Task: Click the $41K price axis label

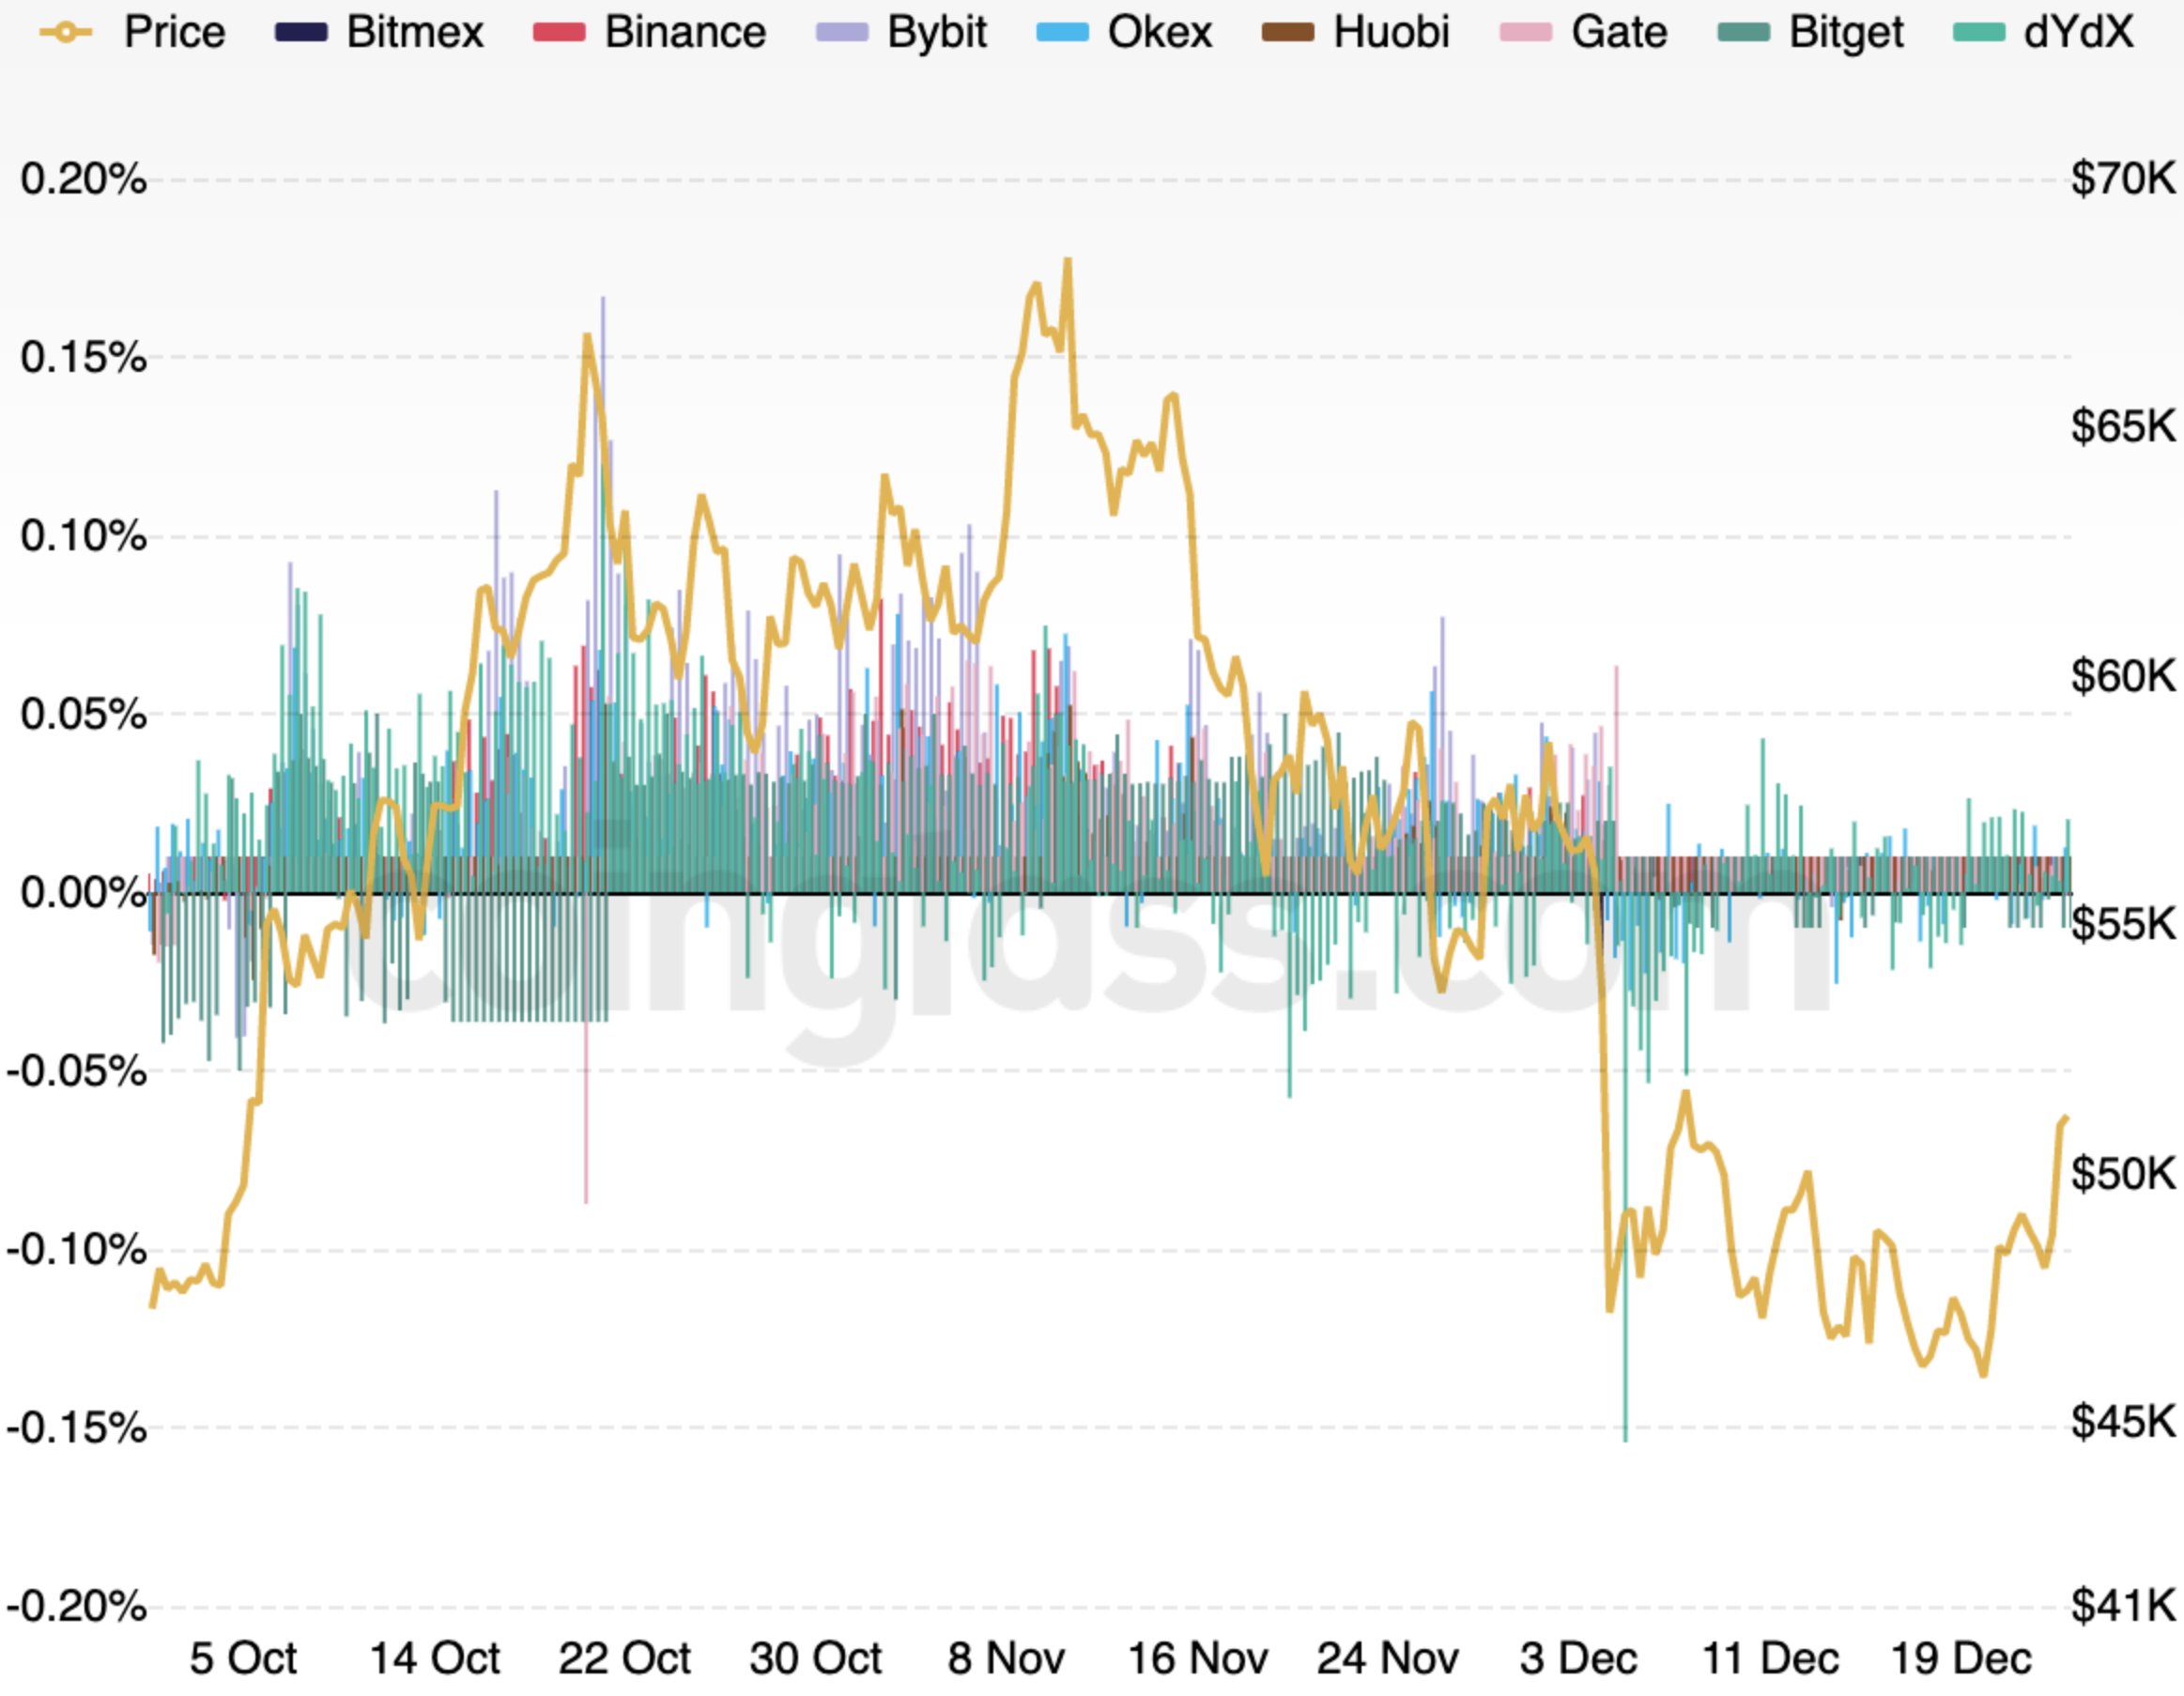Action: [x=2123, y=1607]
